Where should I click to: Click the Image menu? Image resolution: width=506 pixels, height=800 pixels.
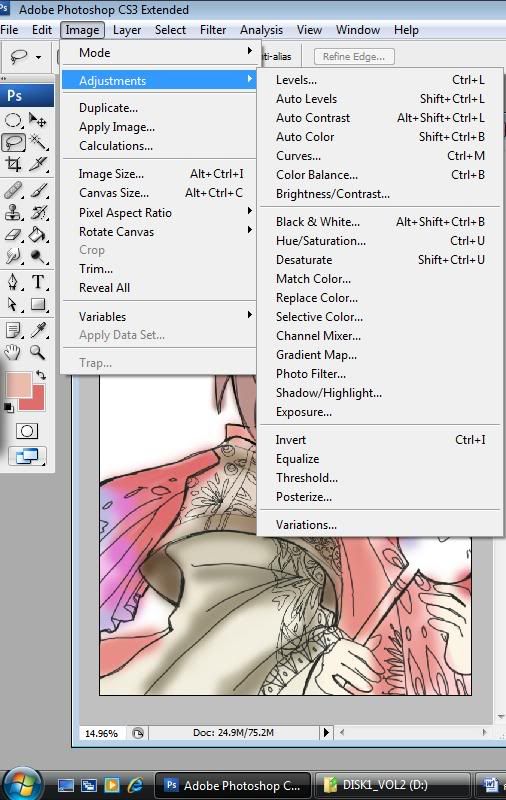click(82, 30)
